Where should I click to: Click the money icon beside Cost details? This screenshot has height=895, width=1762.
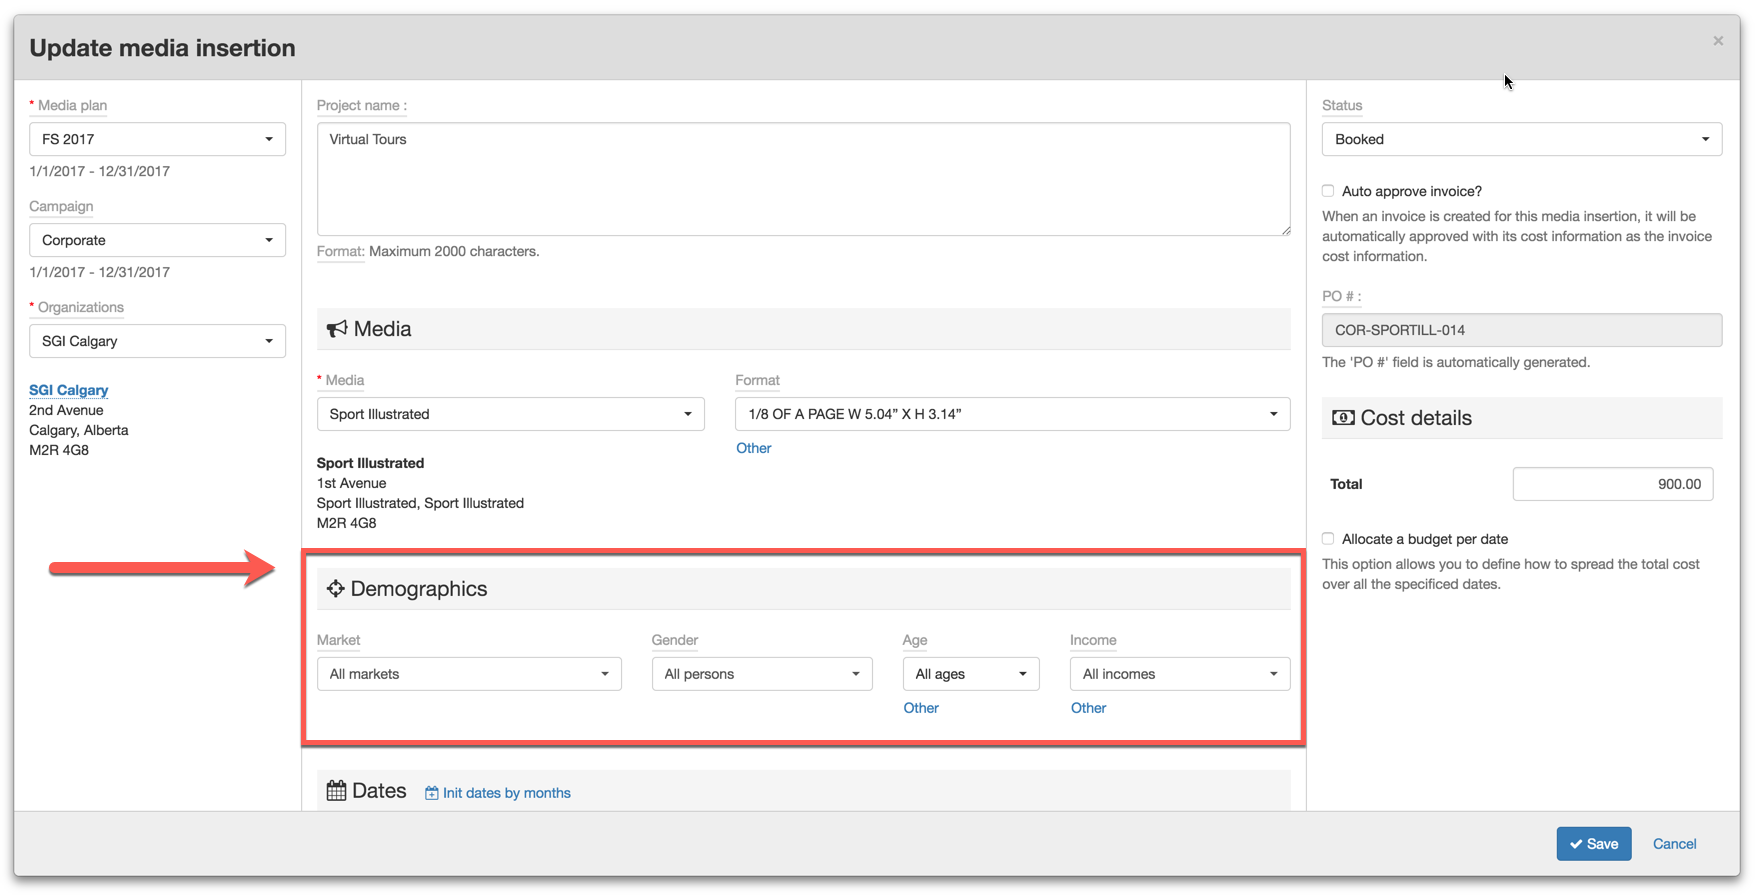[x=1343, y=418]
